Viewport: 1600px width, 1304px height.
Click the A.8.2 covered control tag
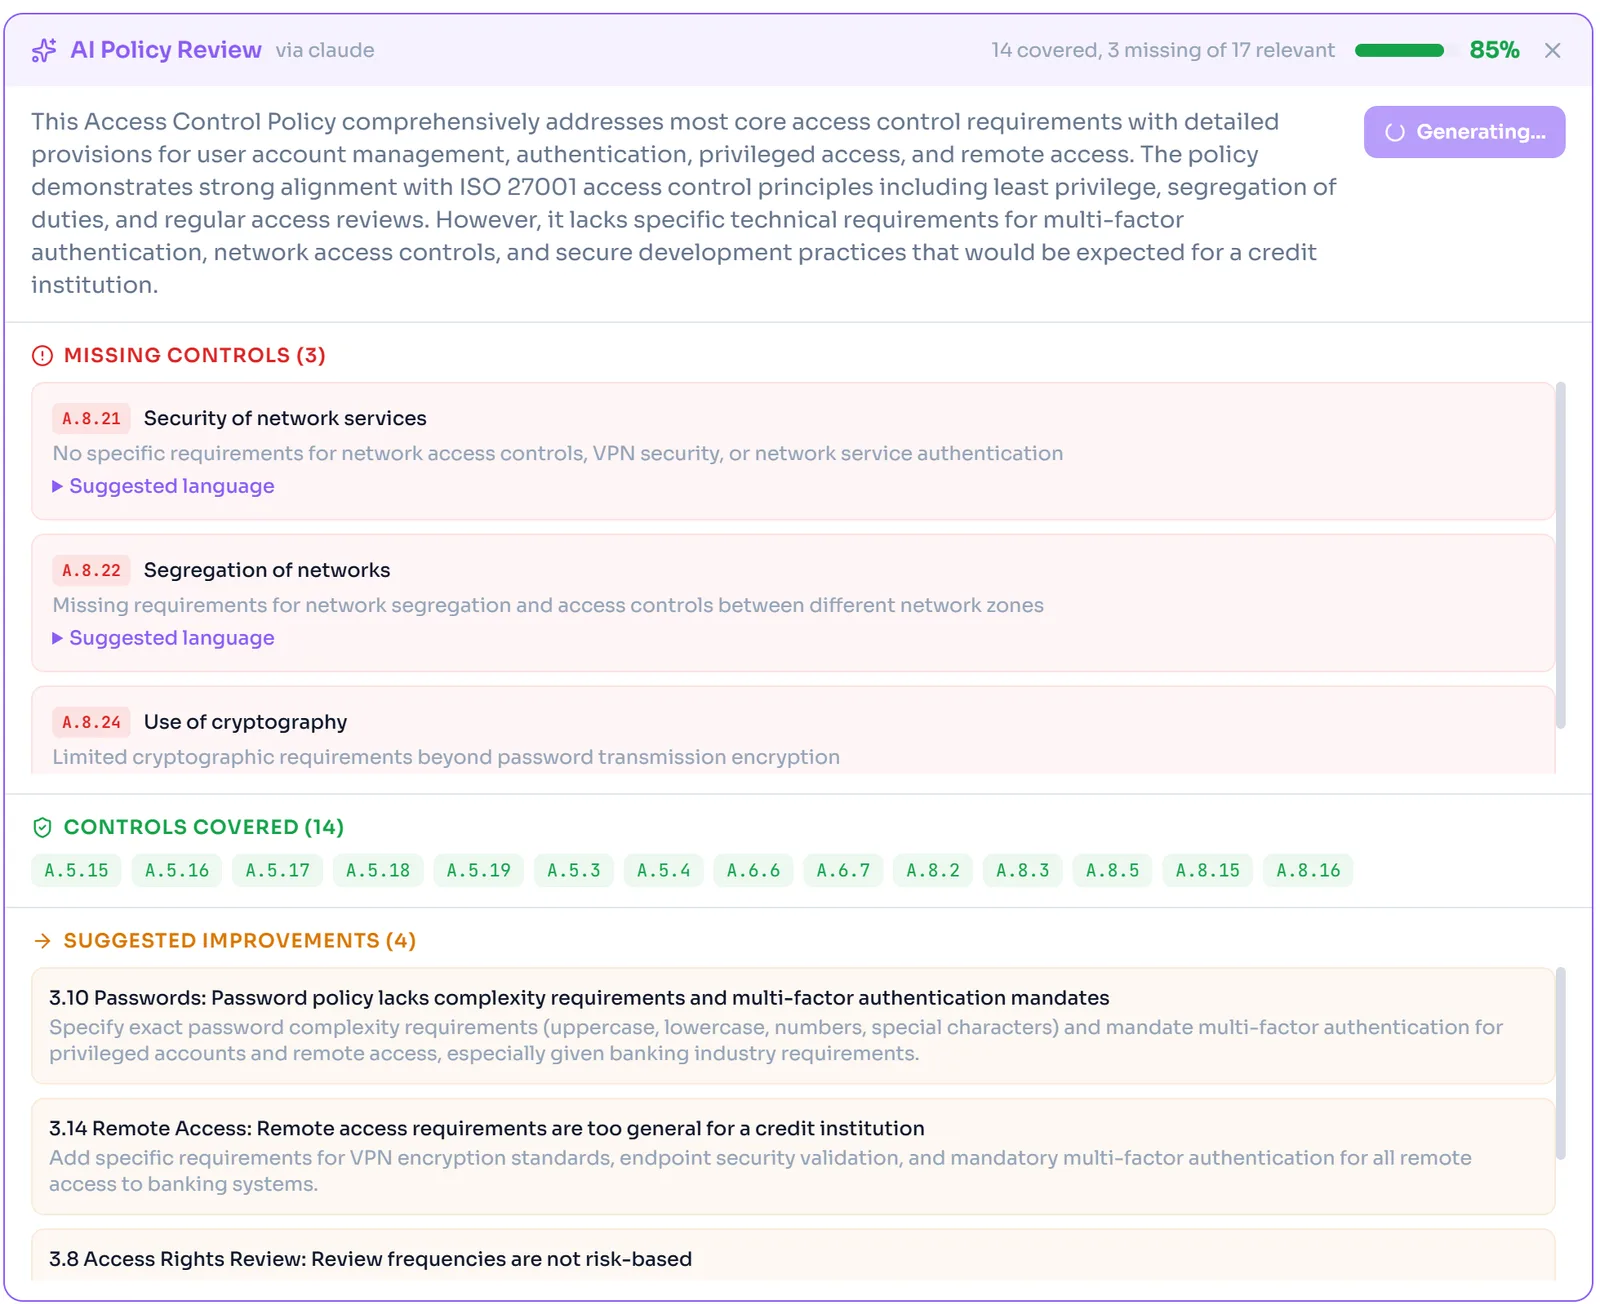(933, 870)
